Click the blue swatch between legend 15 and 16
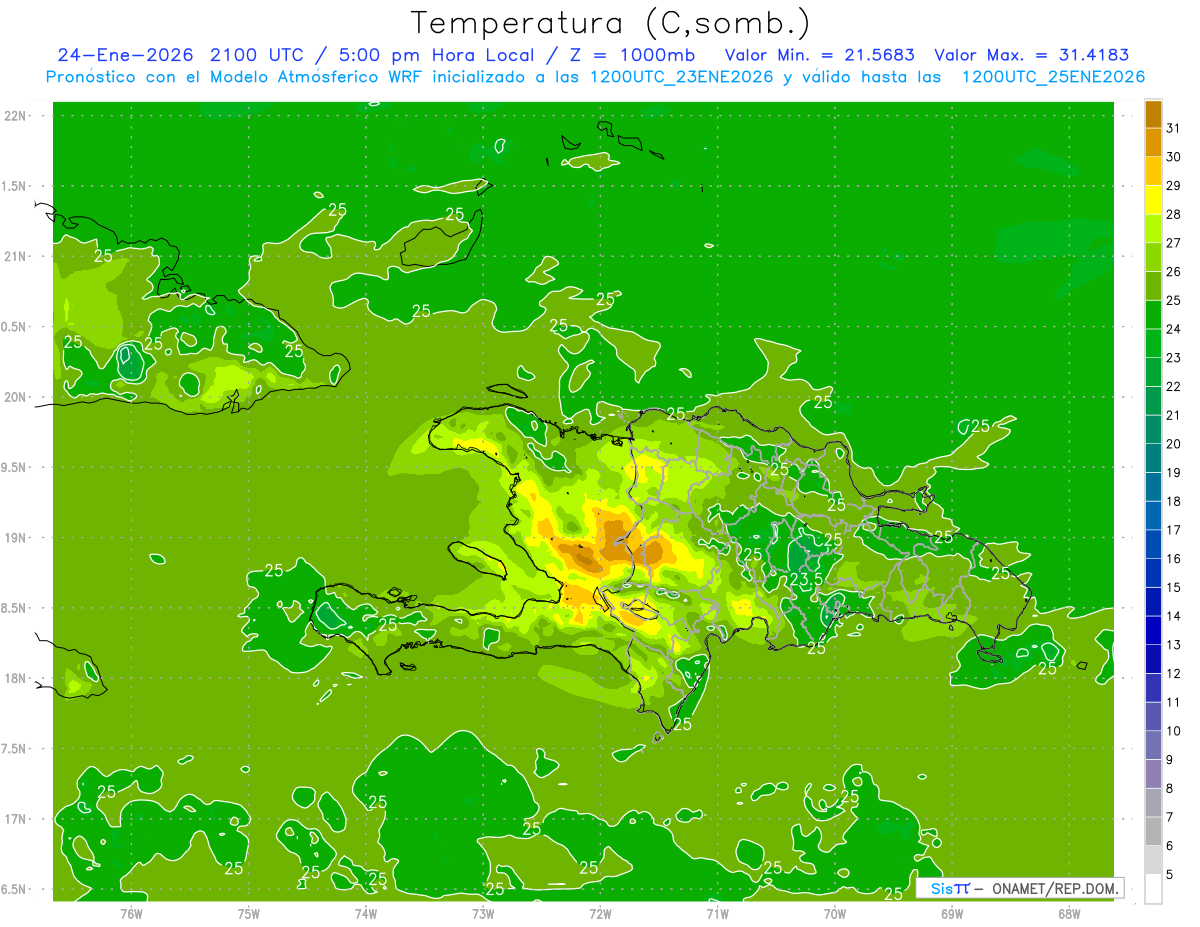Screen dimensions: 1200x927 pos(1153,573)
